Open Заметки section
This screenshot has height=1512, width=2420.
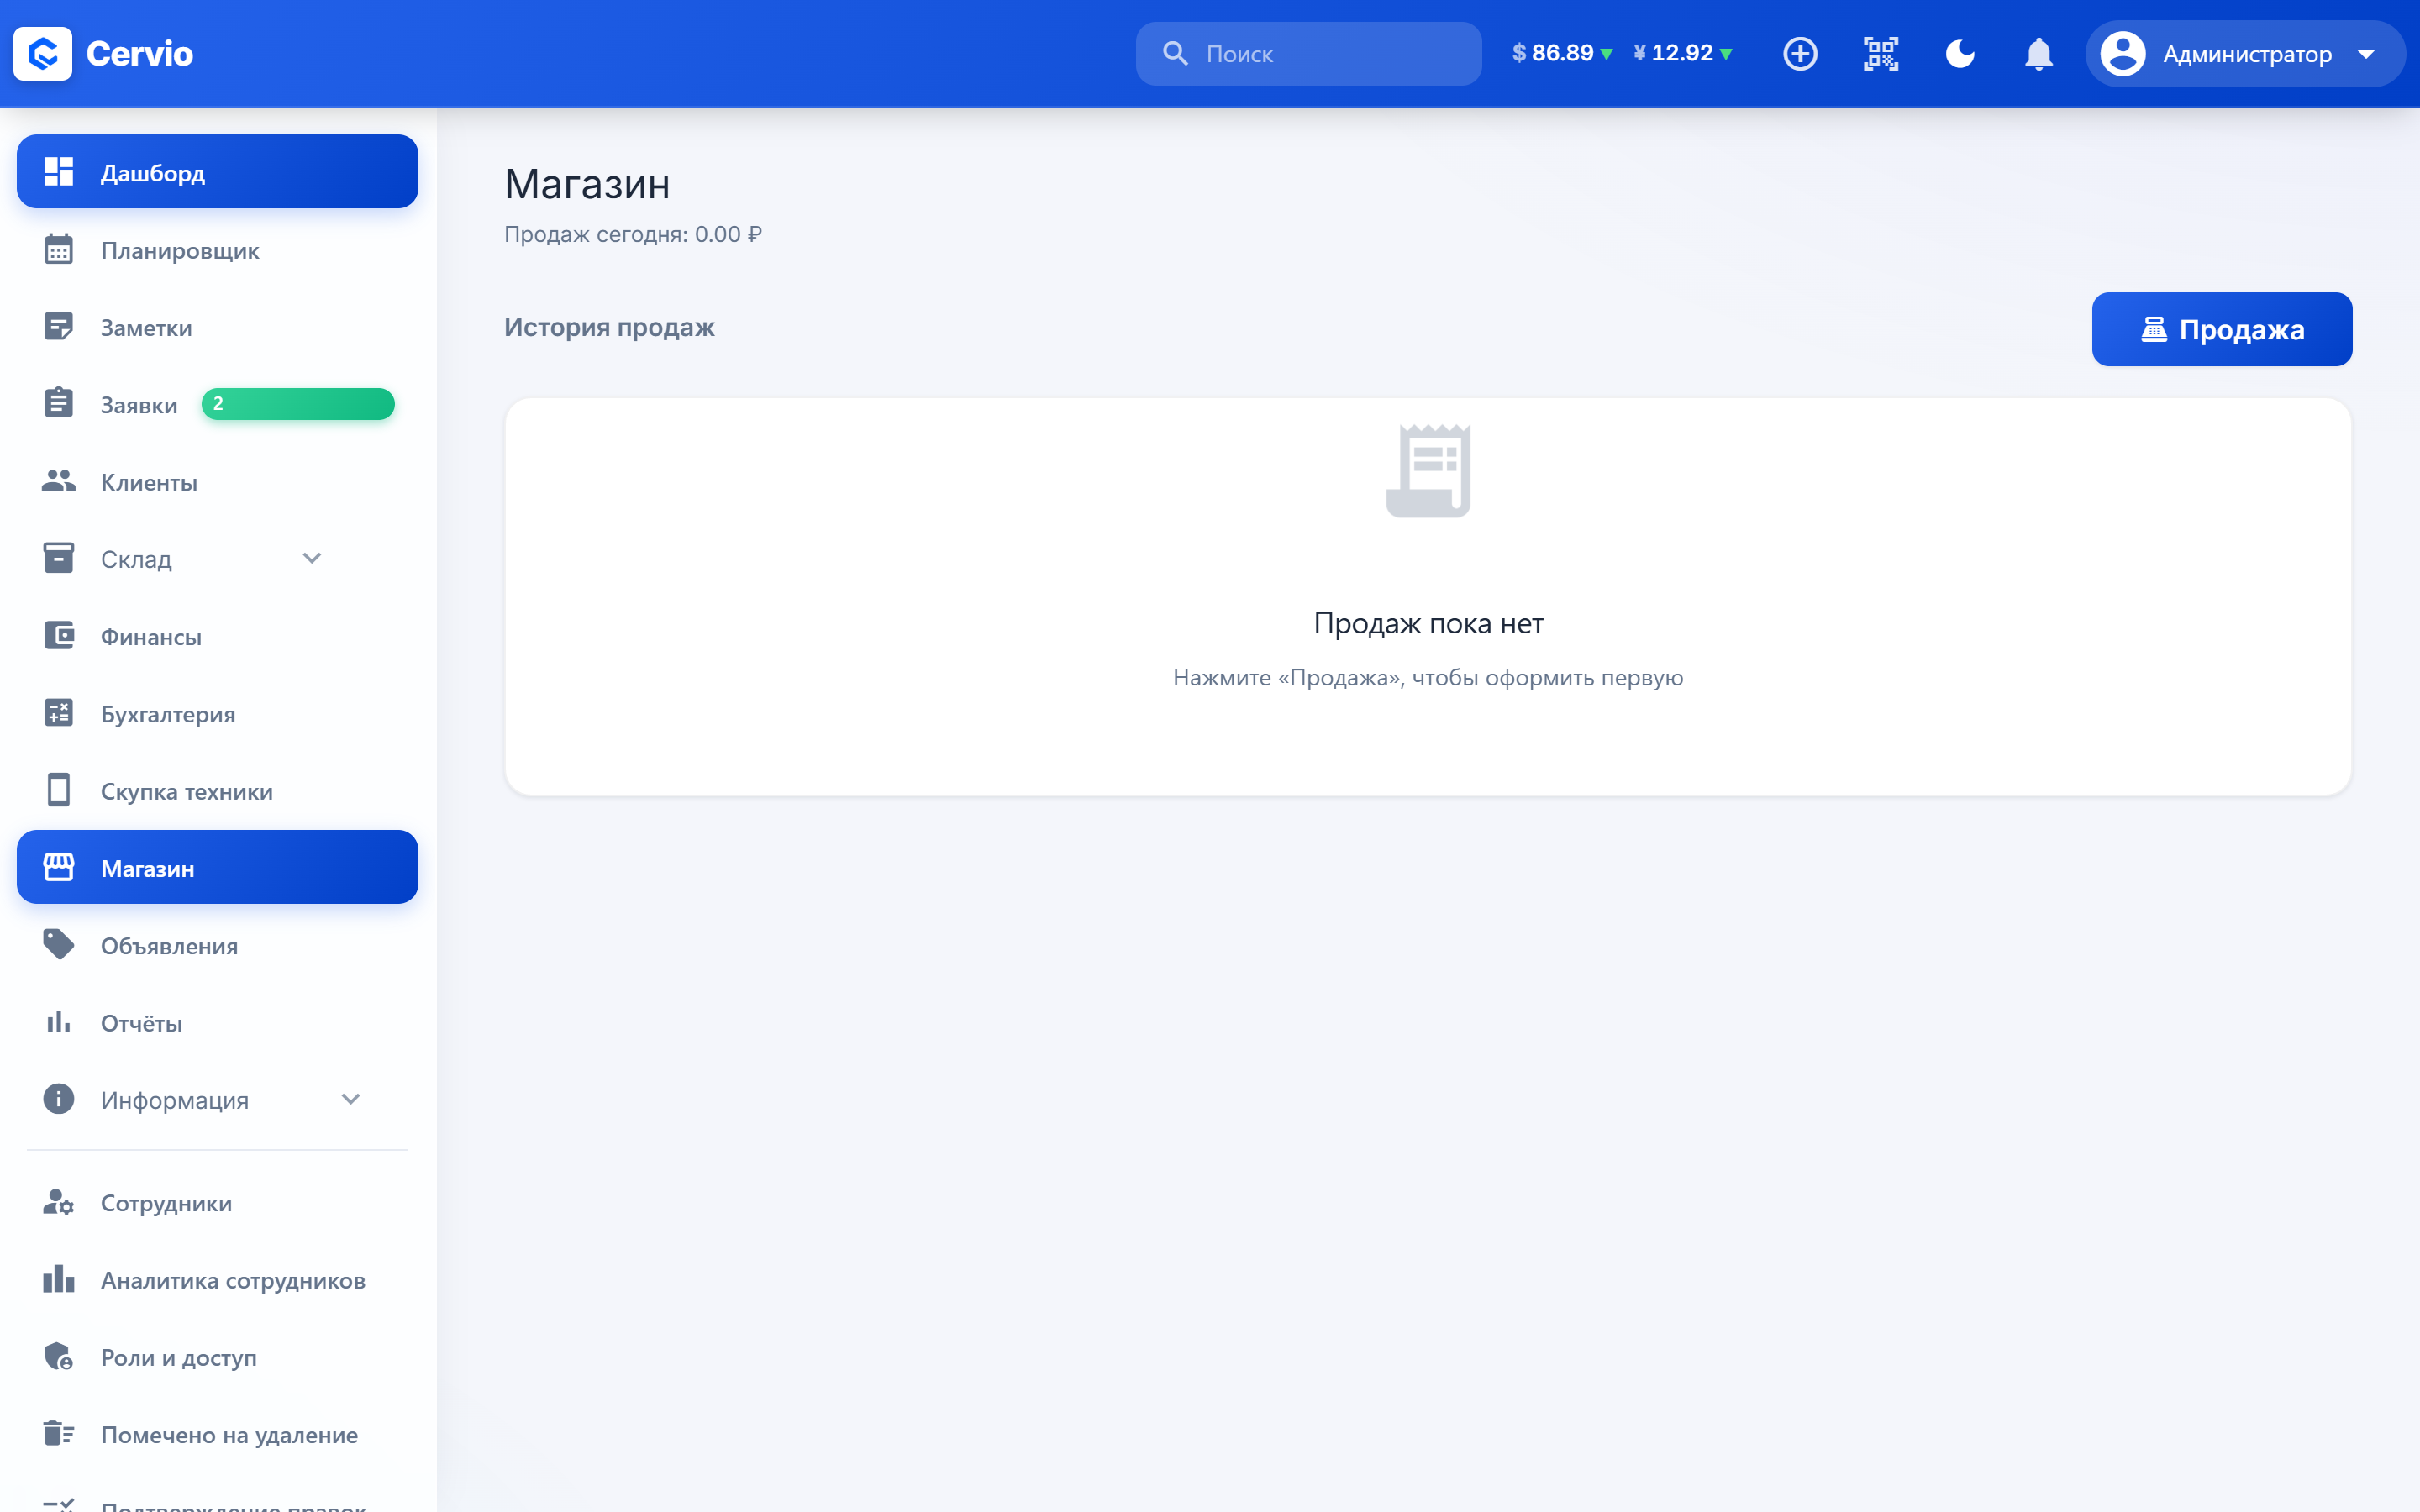(217, 326)
